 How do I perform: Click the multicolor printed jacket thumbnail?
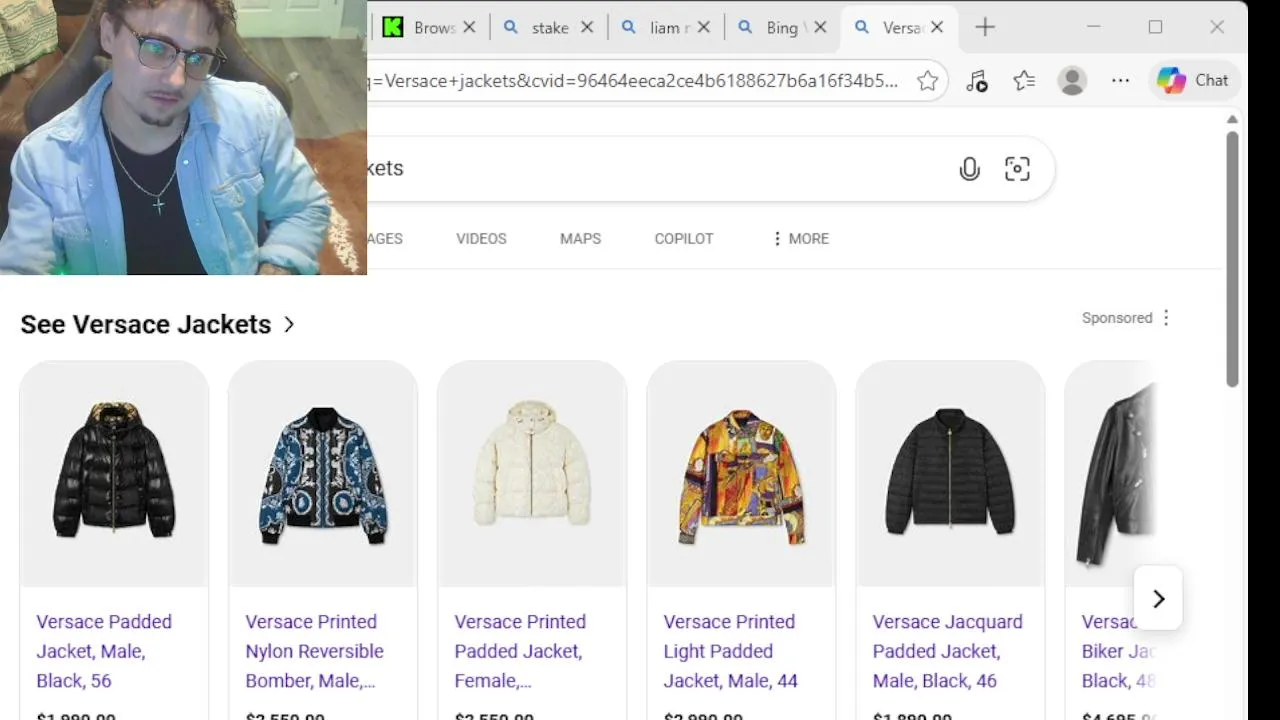[x=741, y=474]
